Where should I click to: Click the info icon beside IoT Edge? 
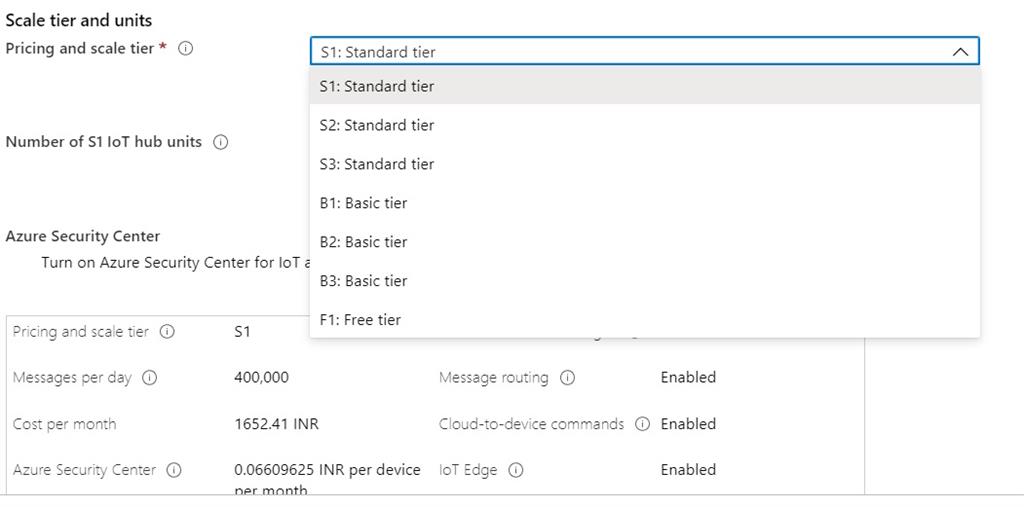pyautogui.click(x=516, y=470)
